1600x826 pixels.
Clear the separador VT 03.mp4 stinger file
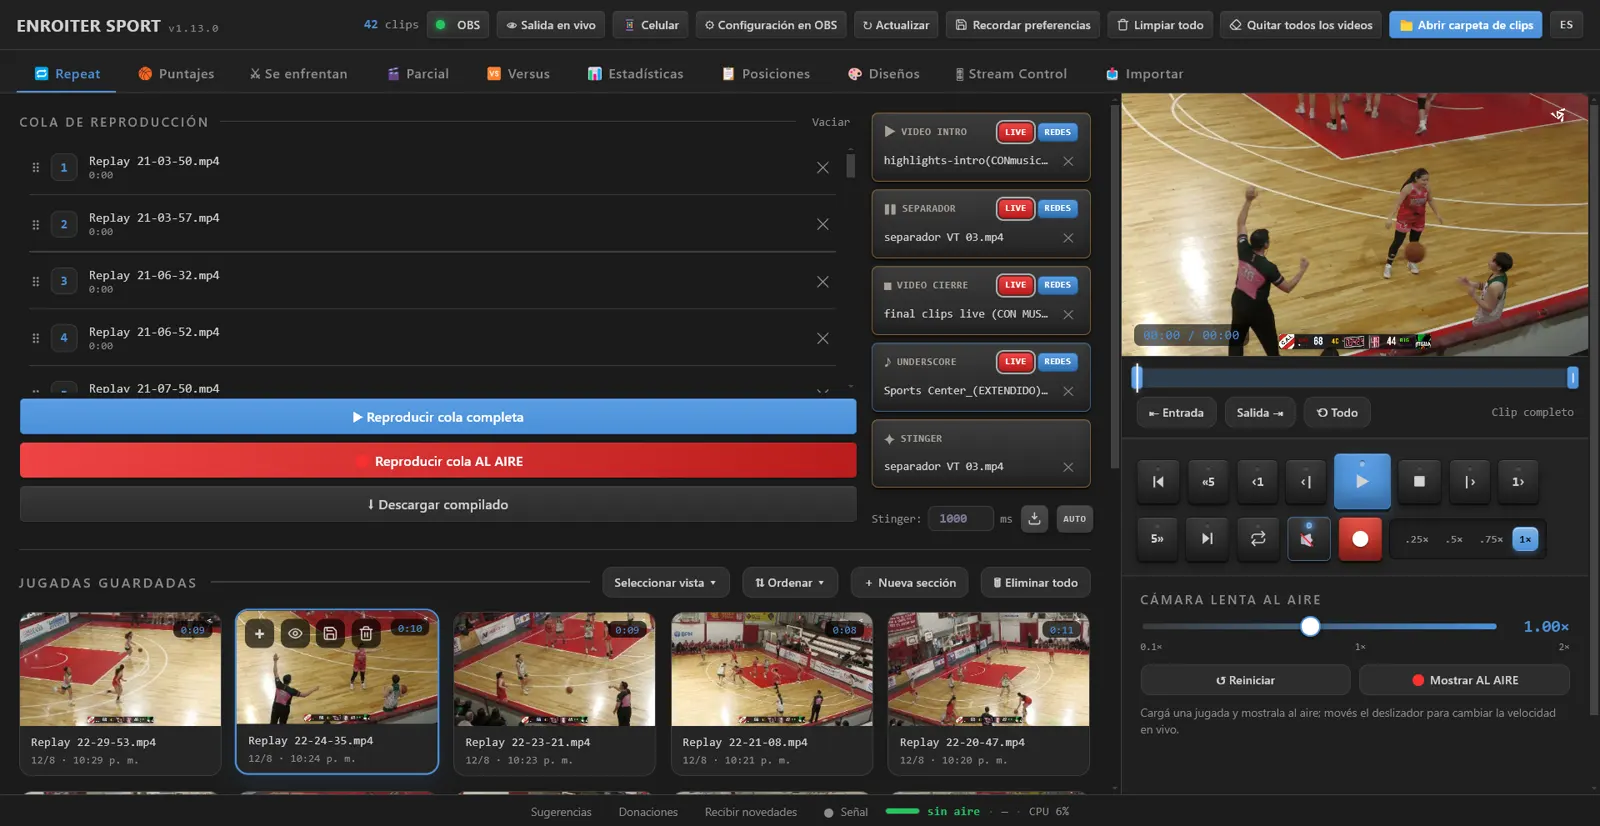point(1068,467)
